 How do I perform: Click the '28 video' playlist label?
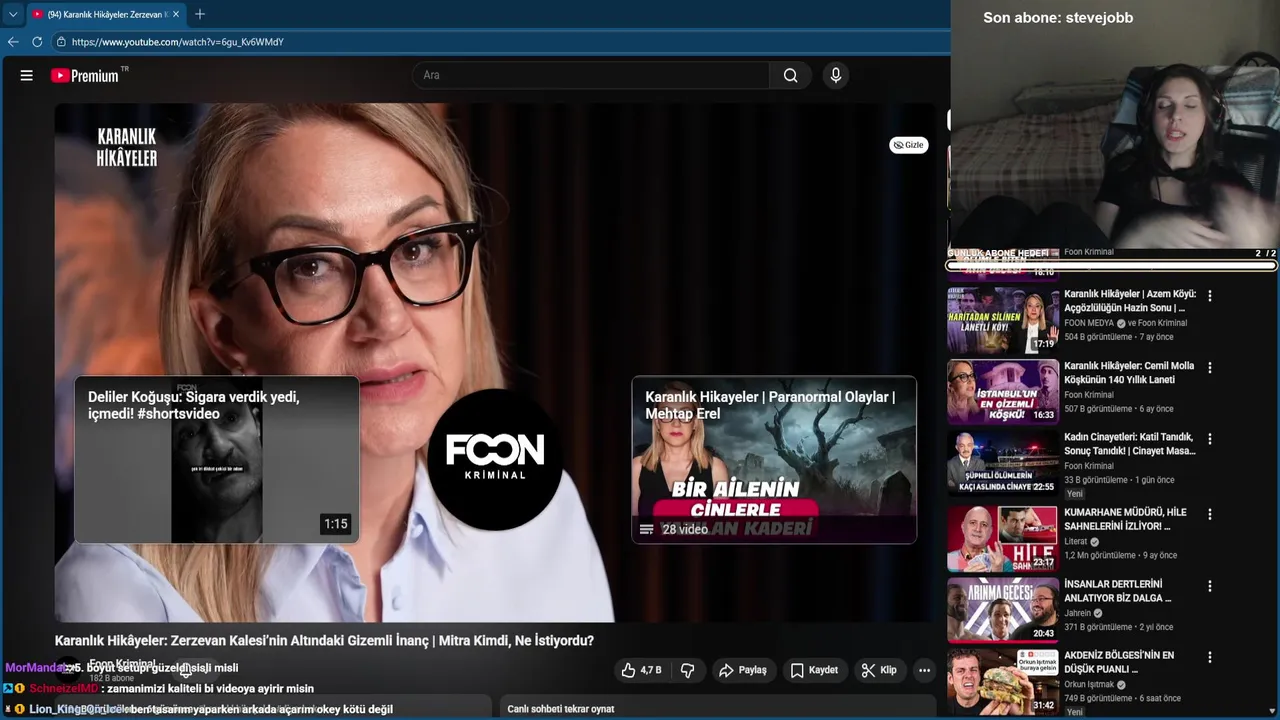[x=685, y=529]
